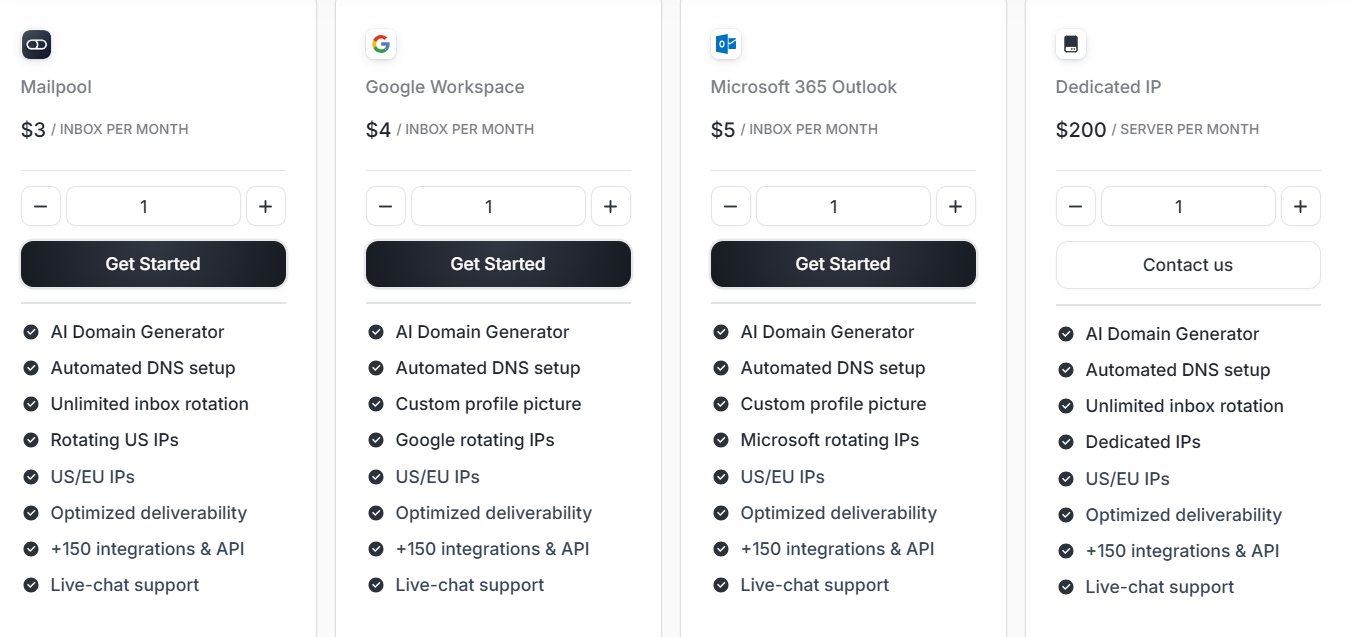Increase Microsoft 365 Outlook quantity with plus button
The width and height of the screenshot is (1349, 637).
coord(955,206)
